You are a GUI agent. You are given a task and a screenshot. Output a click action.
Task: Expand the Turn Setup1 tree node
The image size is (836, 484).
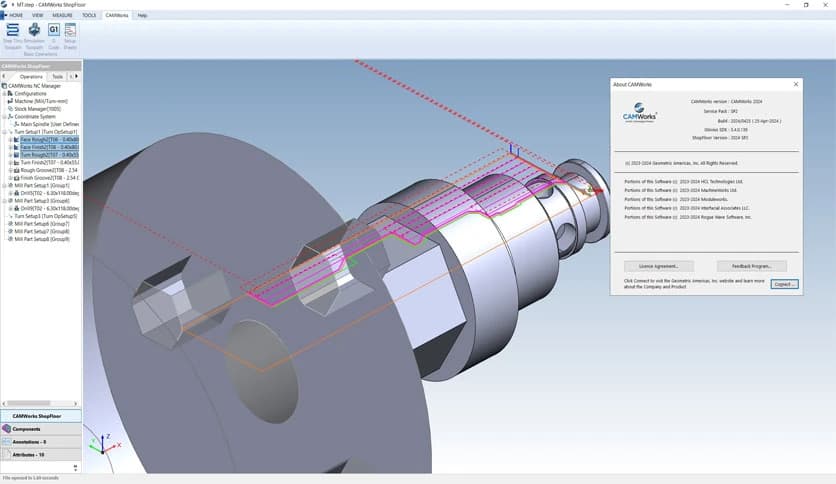click(x=4, y=131)
